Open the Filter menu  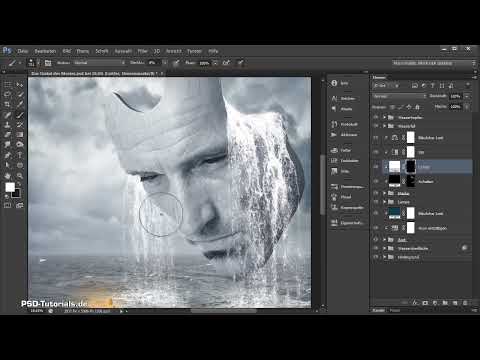click(142, 51)
